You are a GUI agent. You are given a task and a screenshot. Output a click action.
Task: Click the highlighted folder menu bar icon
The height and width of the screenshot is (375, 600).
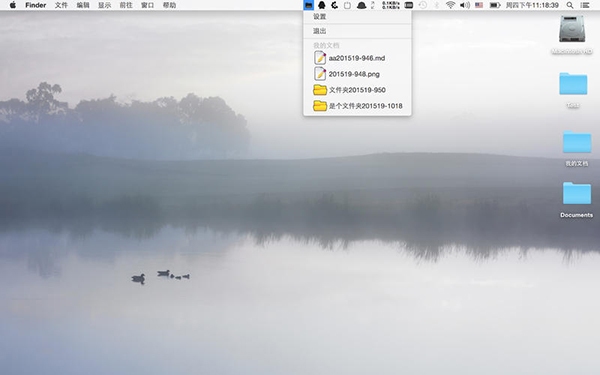(x=308, y=5)
